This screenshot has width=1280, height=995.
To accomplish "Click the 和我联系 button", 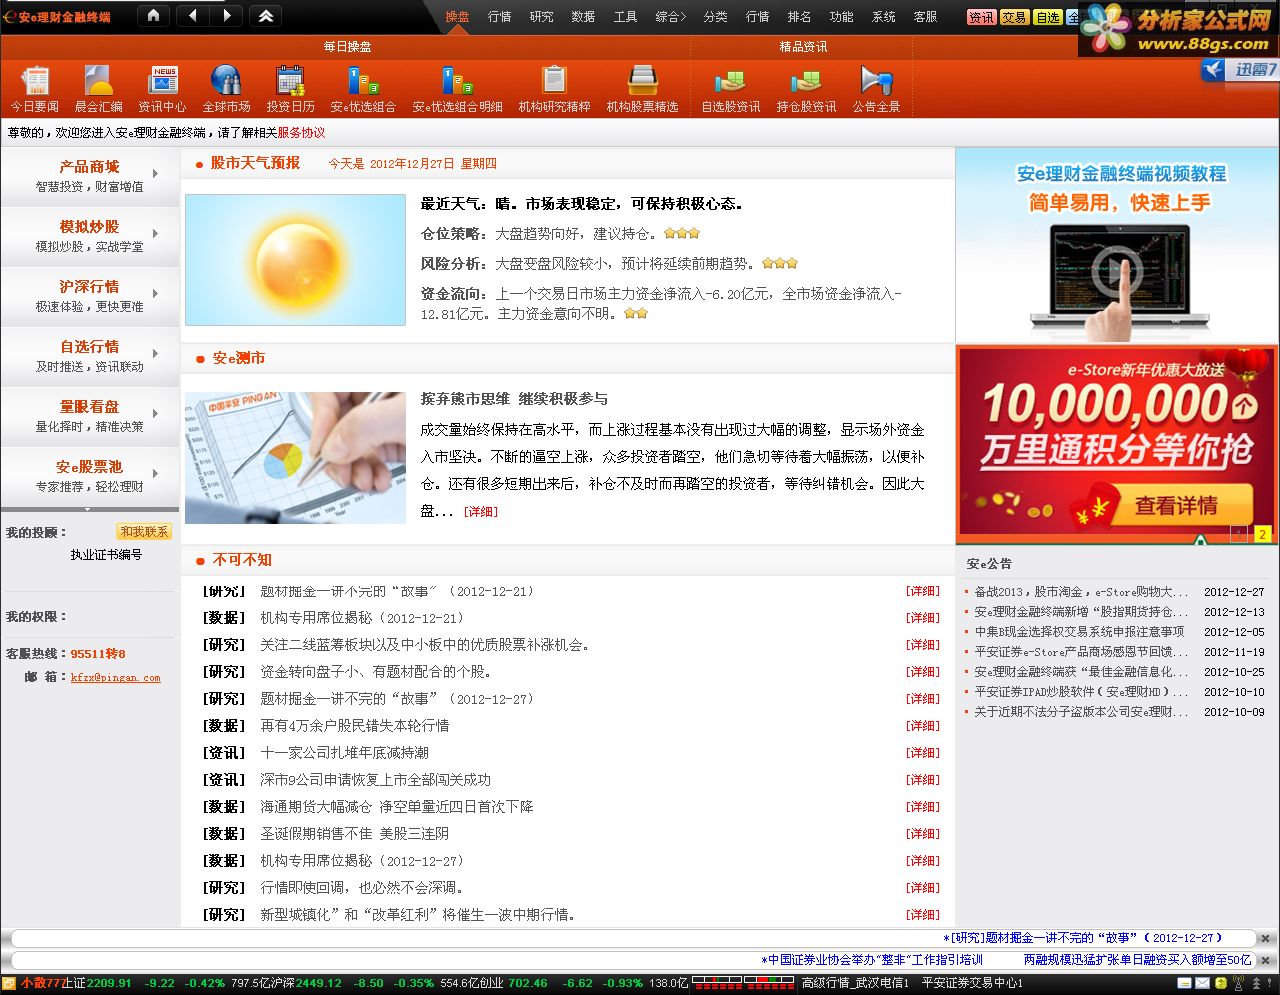I will pyautogui.click(x=144, y=532).
